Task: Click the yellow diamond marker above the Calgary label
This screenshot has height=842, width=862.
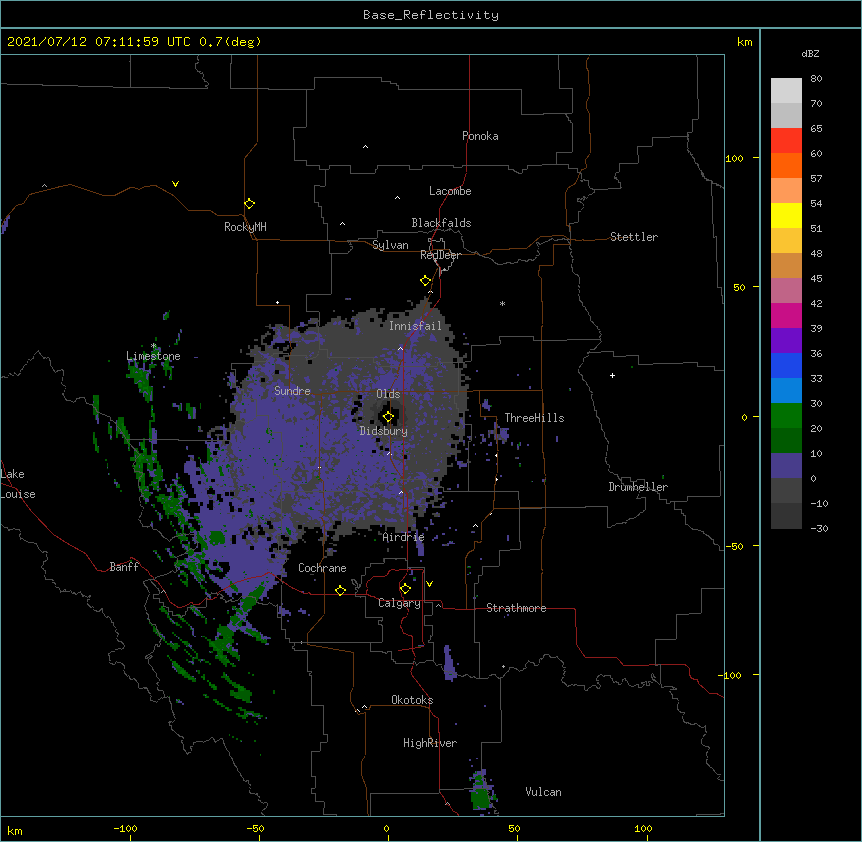Action: tap(405, 589)
